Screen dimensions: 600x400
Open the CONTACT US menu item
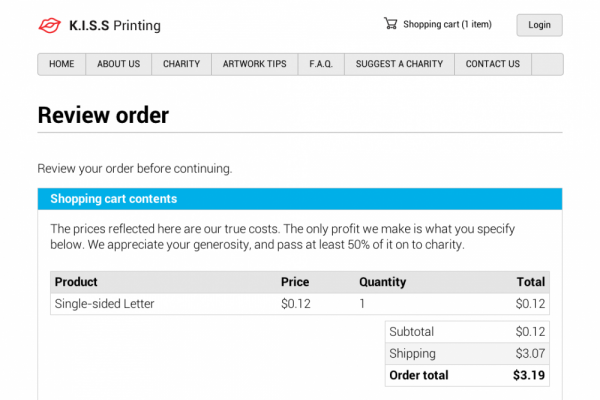tap(493, 64)
